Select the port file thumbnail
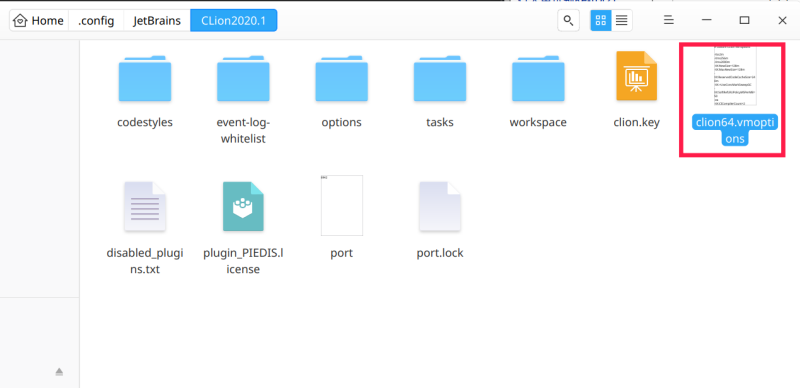Screen dimensions: 800x388 click(x=342, y=205)
